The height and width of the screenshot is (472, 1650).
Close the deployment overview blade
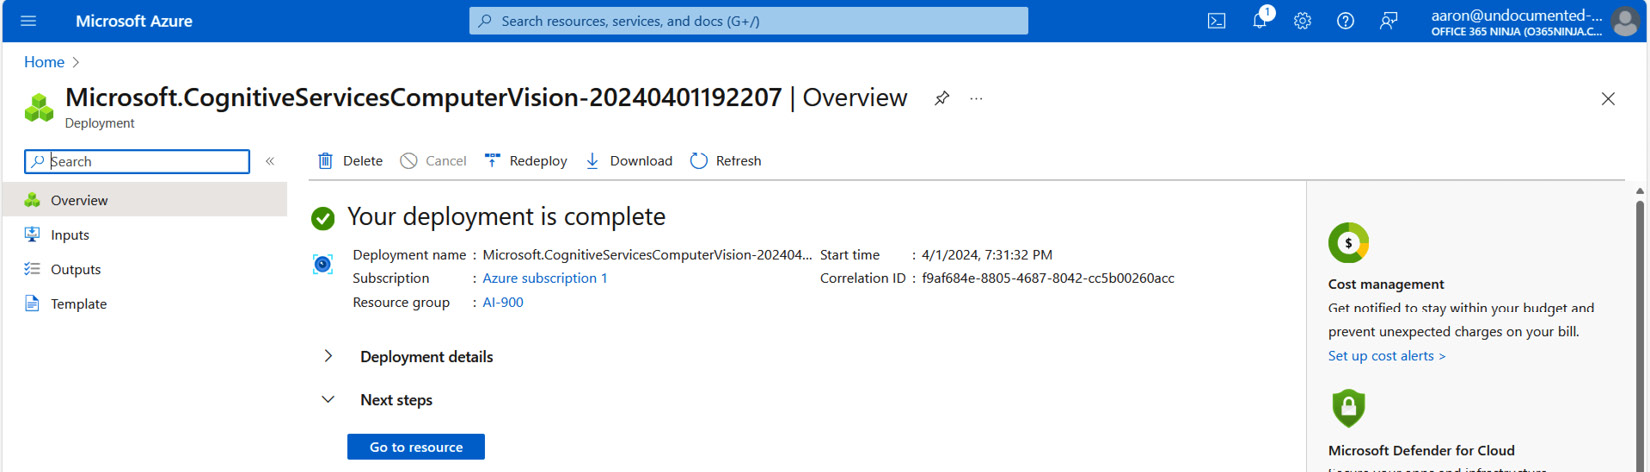click(1608, 98)
